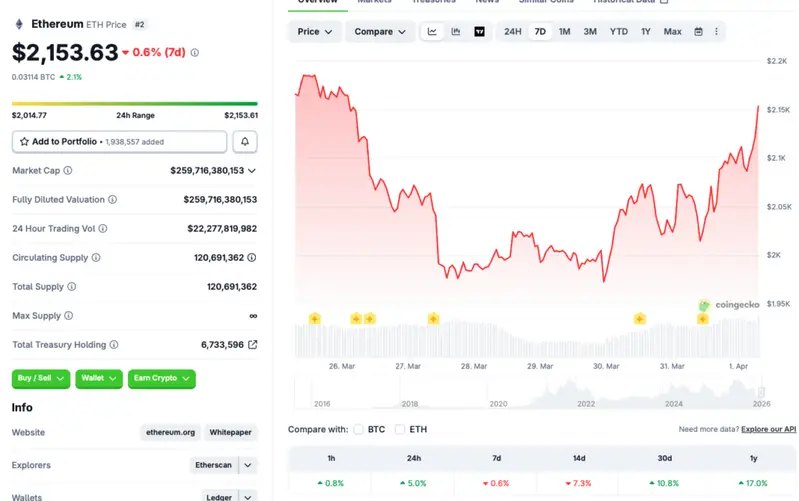Switch to candlestick chart icon
Screen dimensions: 799x501
456,32
